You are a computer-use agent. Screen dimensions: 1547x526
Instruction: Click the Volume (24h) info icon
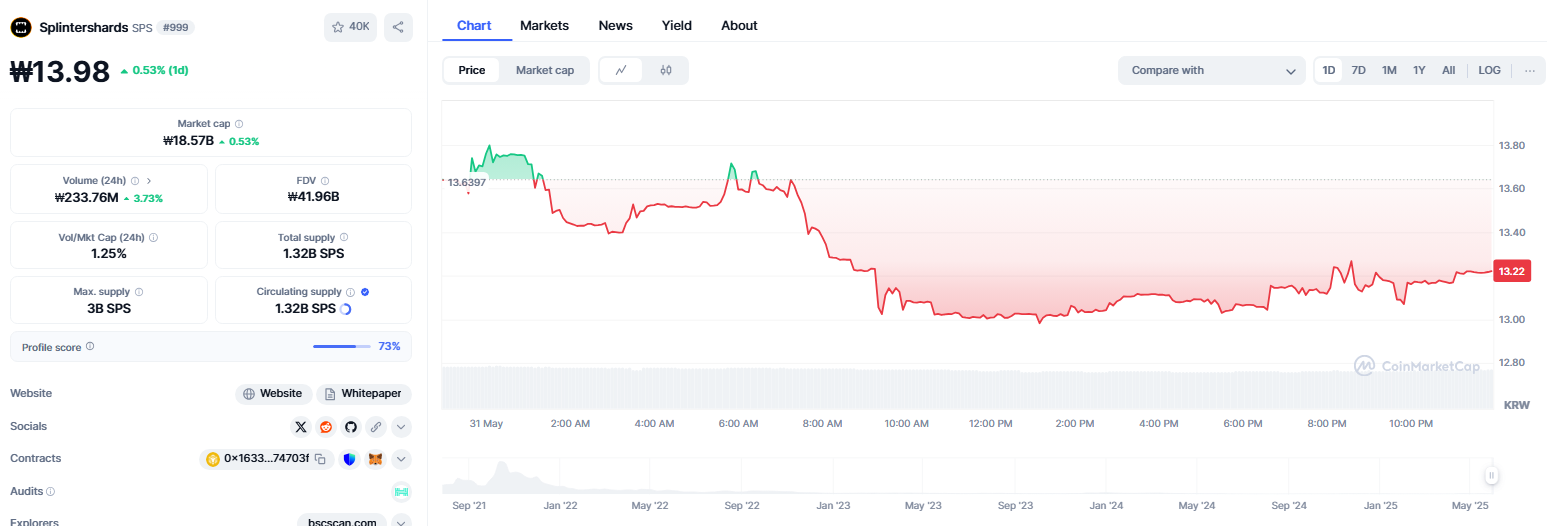135,181
